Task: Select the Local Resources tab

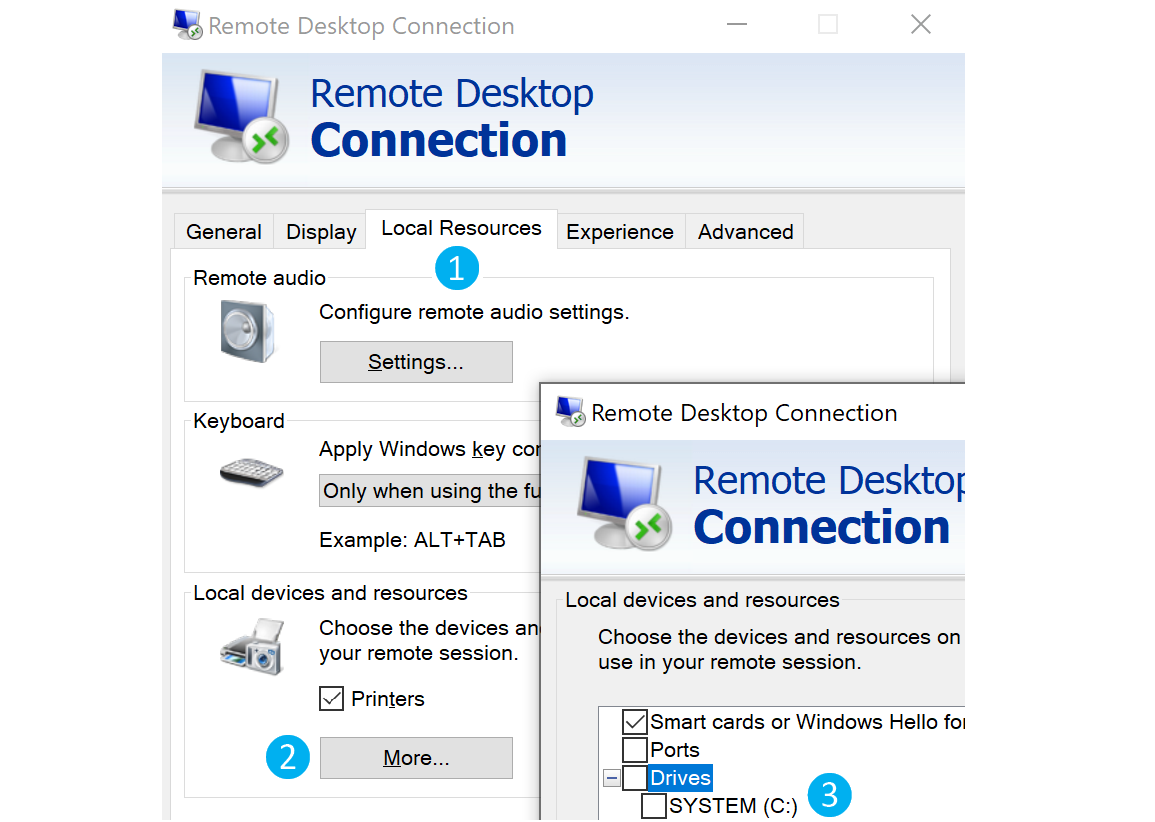Action: point(461,228)
